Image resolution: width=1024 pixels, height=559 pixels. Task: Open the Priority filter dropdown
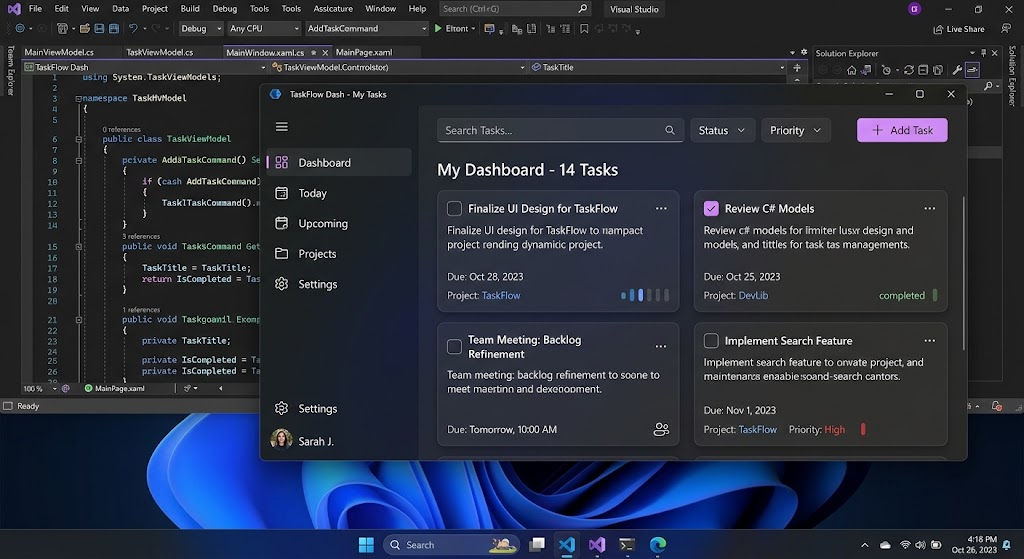click(795, 131)
